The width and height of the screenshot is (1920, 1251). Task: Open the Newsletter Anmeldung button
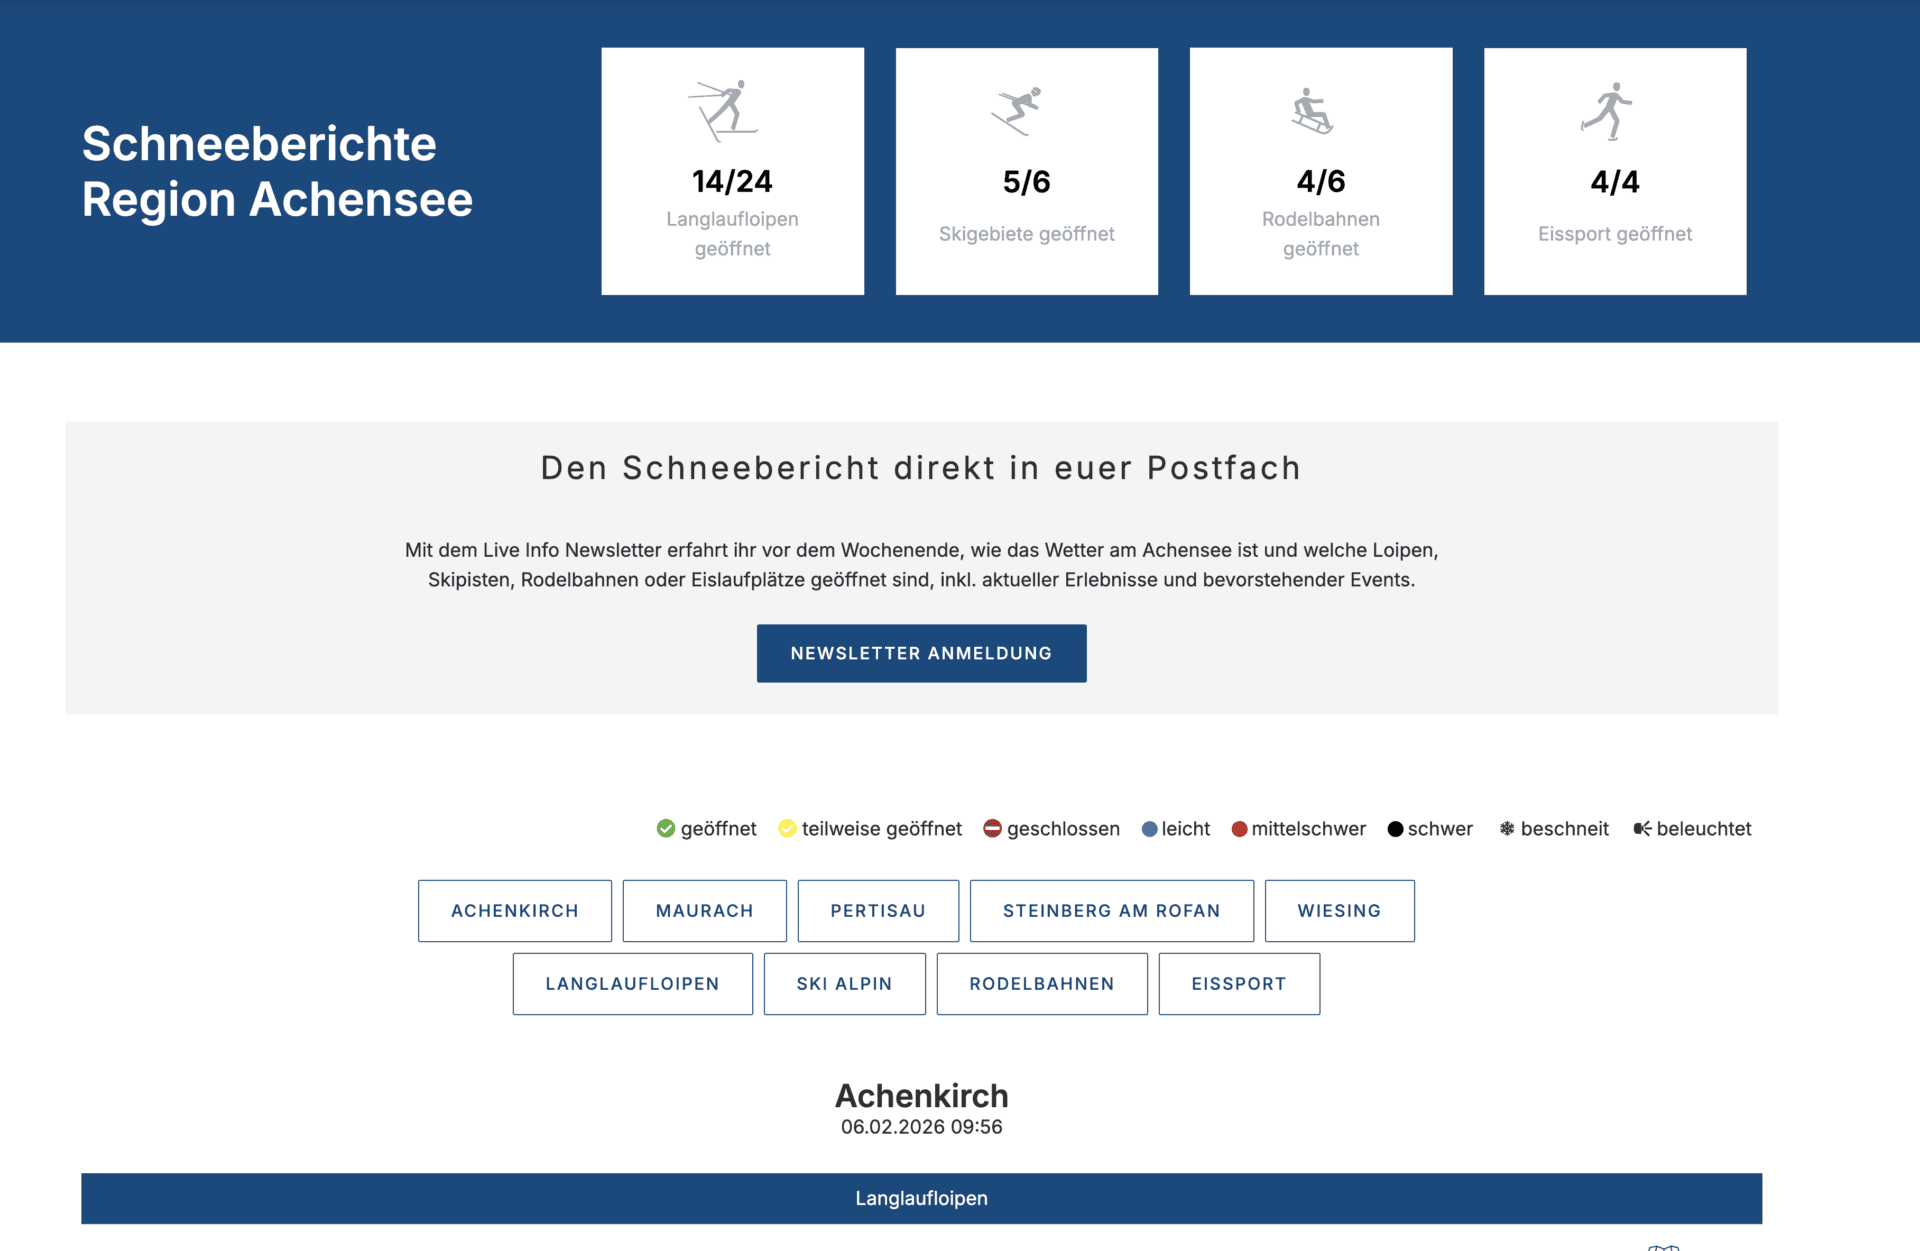click(x=921, y=653)
